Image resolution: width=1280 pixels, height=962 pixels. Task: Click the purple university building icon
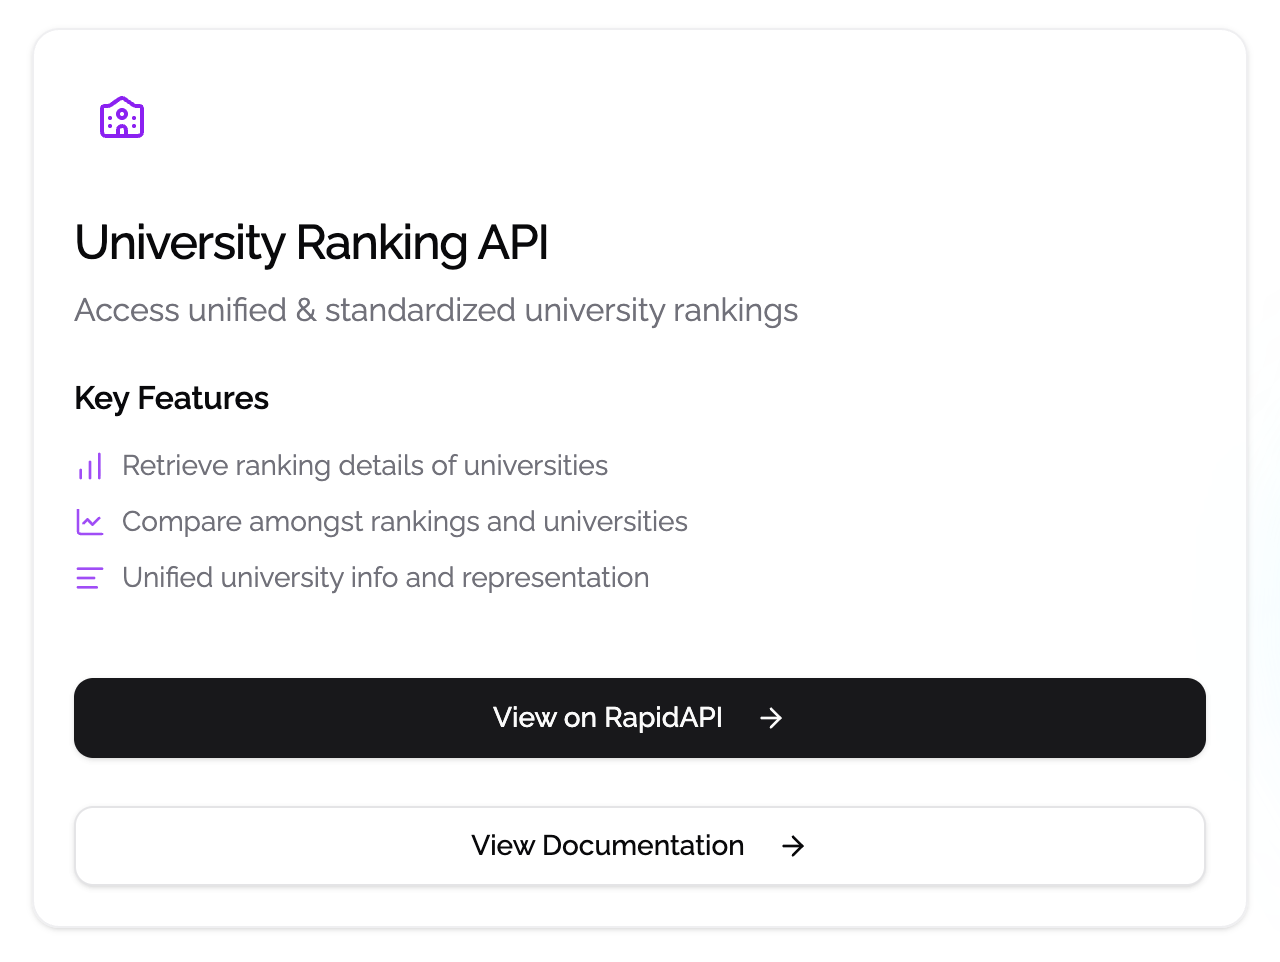[x=122, y=118]
